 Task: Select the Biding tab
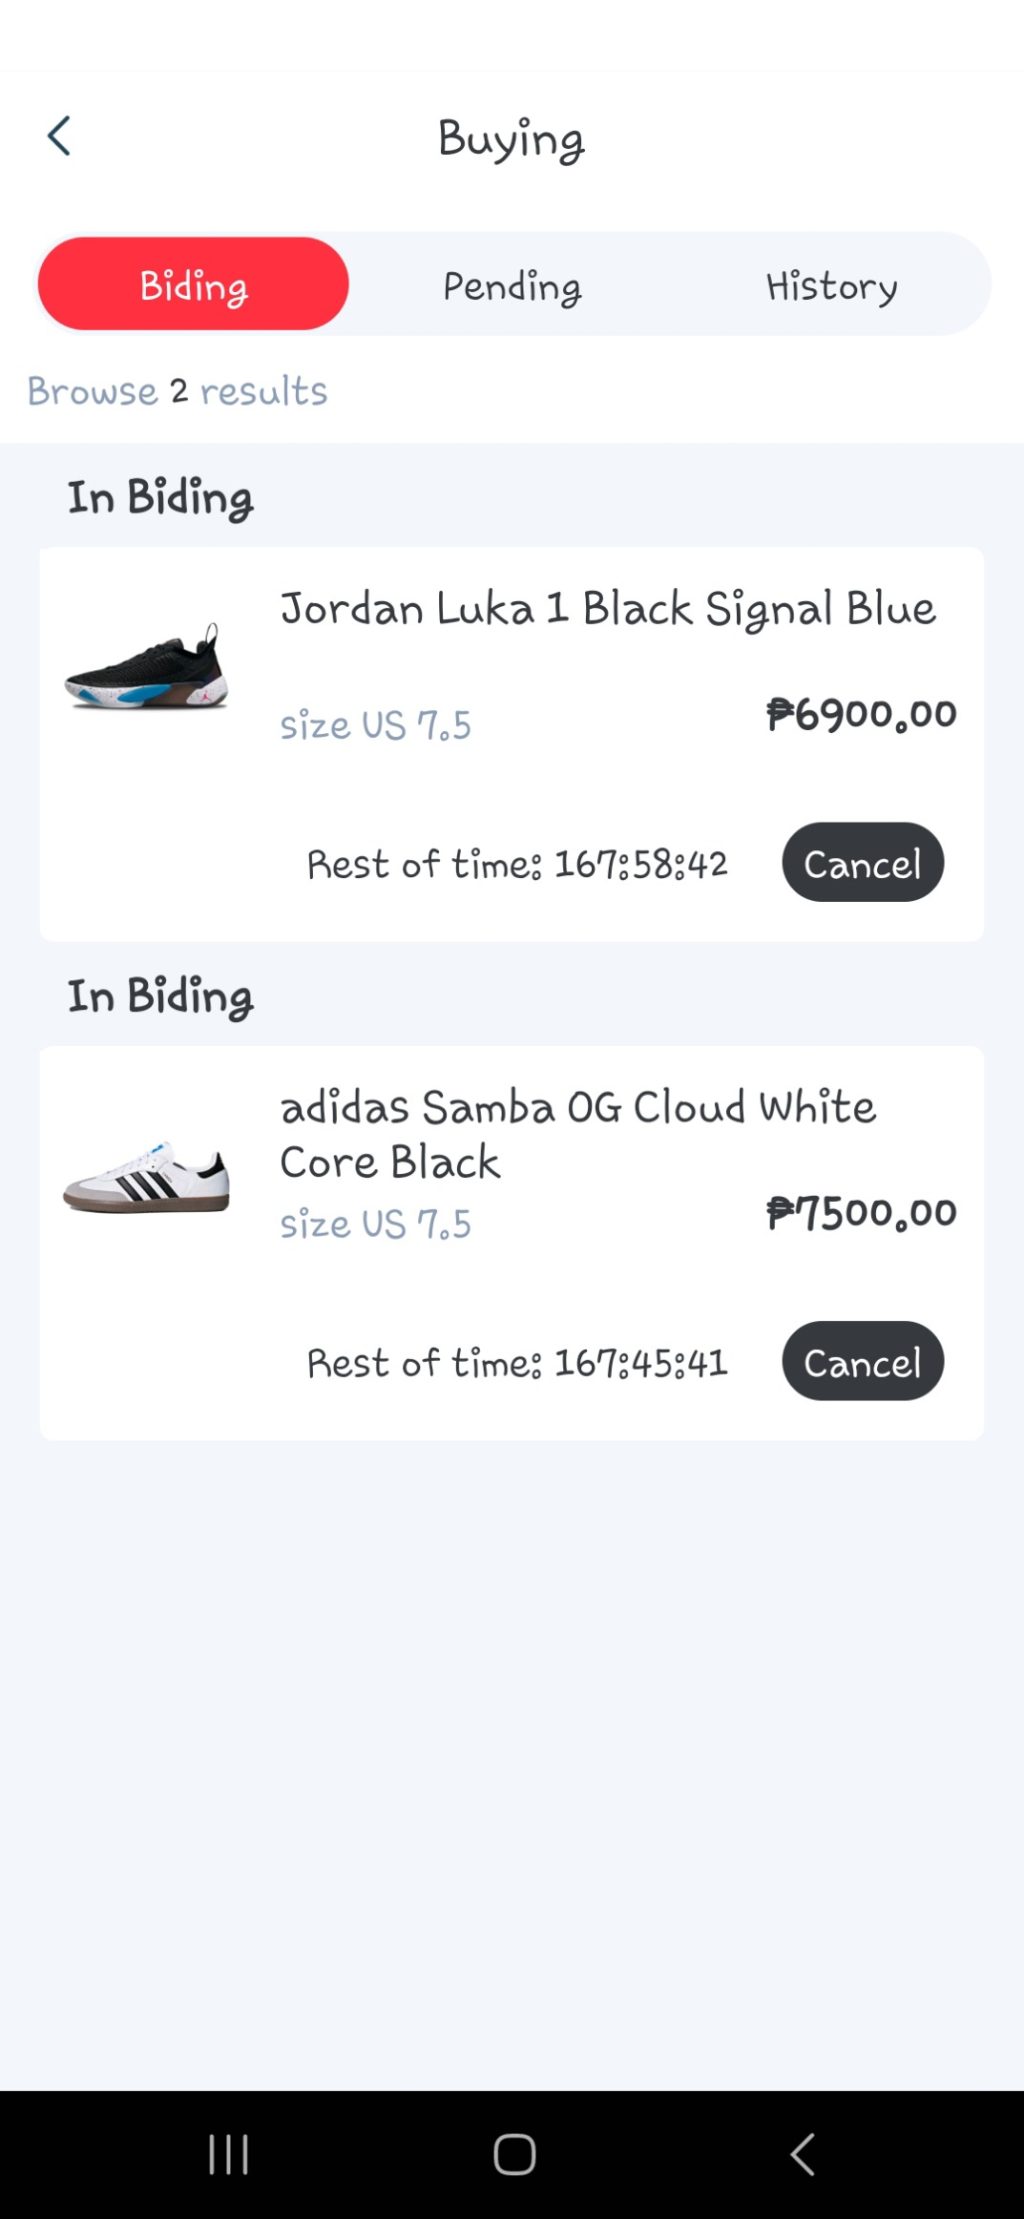click(193, 285)
